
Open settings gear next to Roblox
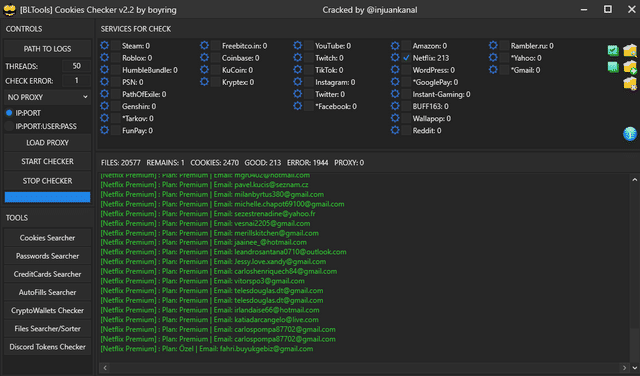pos(104,58)
